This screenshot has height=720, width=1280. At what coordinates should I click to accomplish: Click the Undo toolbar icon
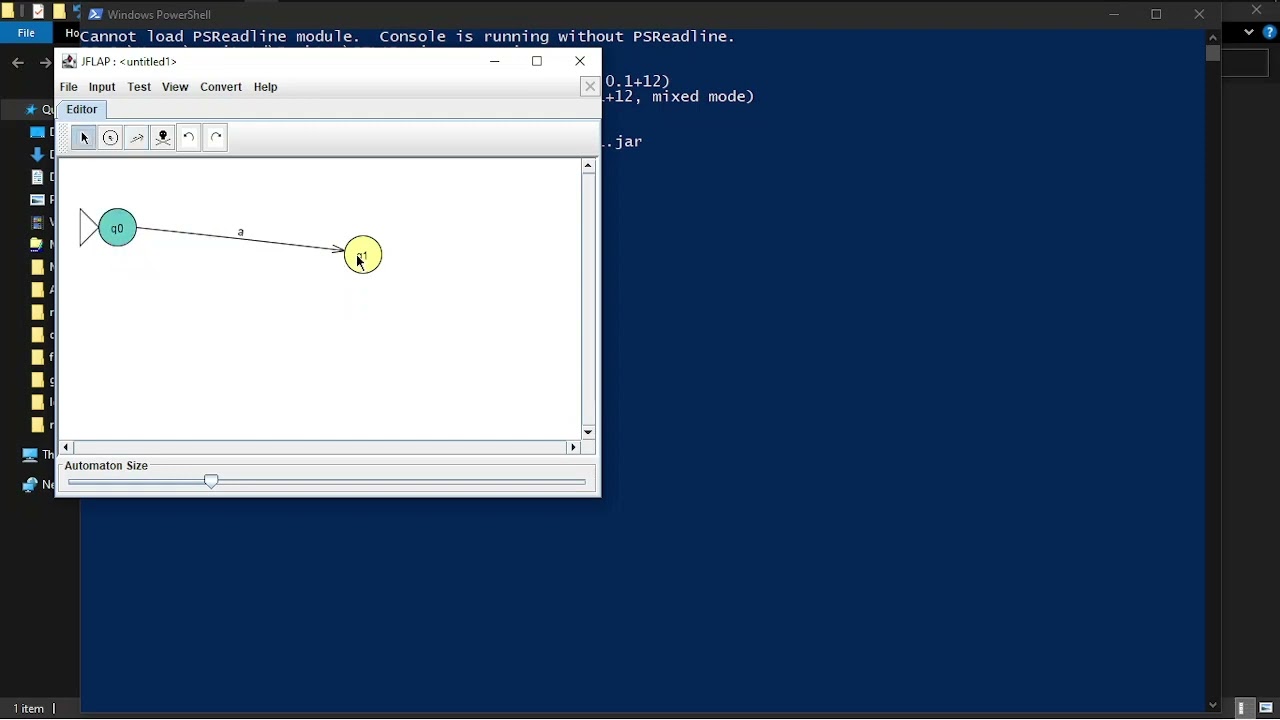click(x=189, y=138)
